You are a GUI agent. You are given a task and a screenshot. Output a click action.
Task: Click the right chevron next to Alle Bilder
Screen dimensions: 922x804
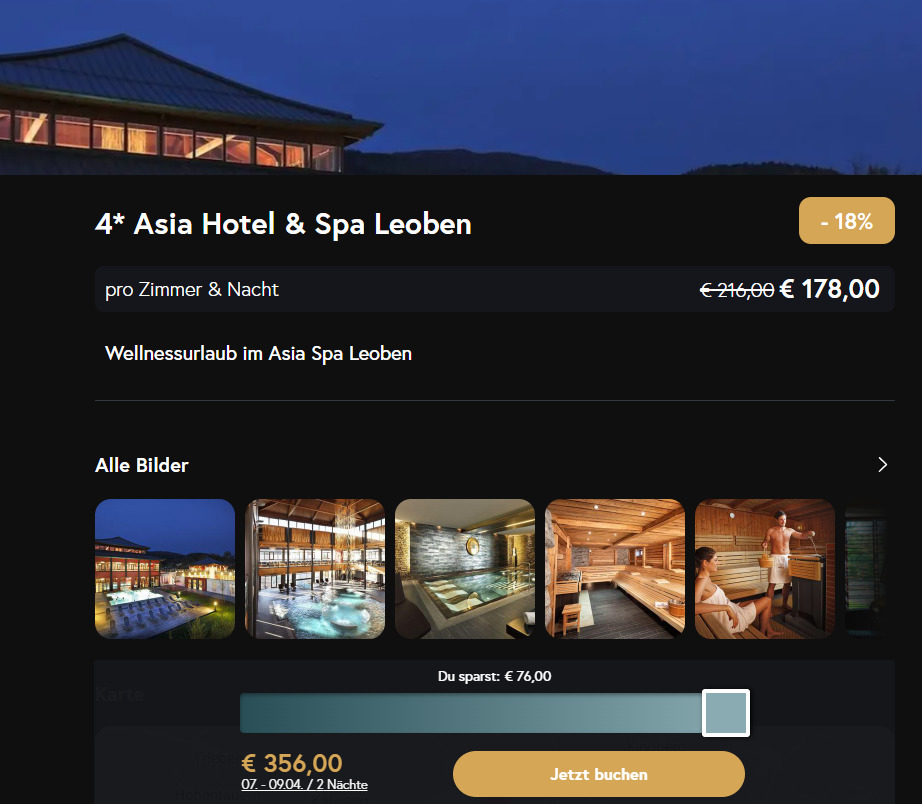882,465
